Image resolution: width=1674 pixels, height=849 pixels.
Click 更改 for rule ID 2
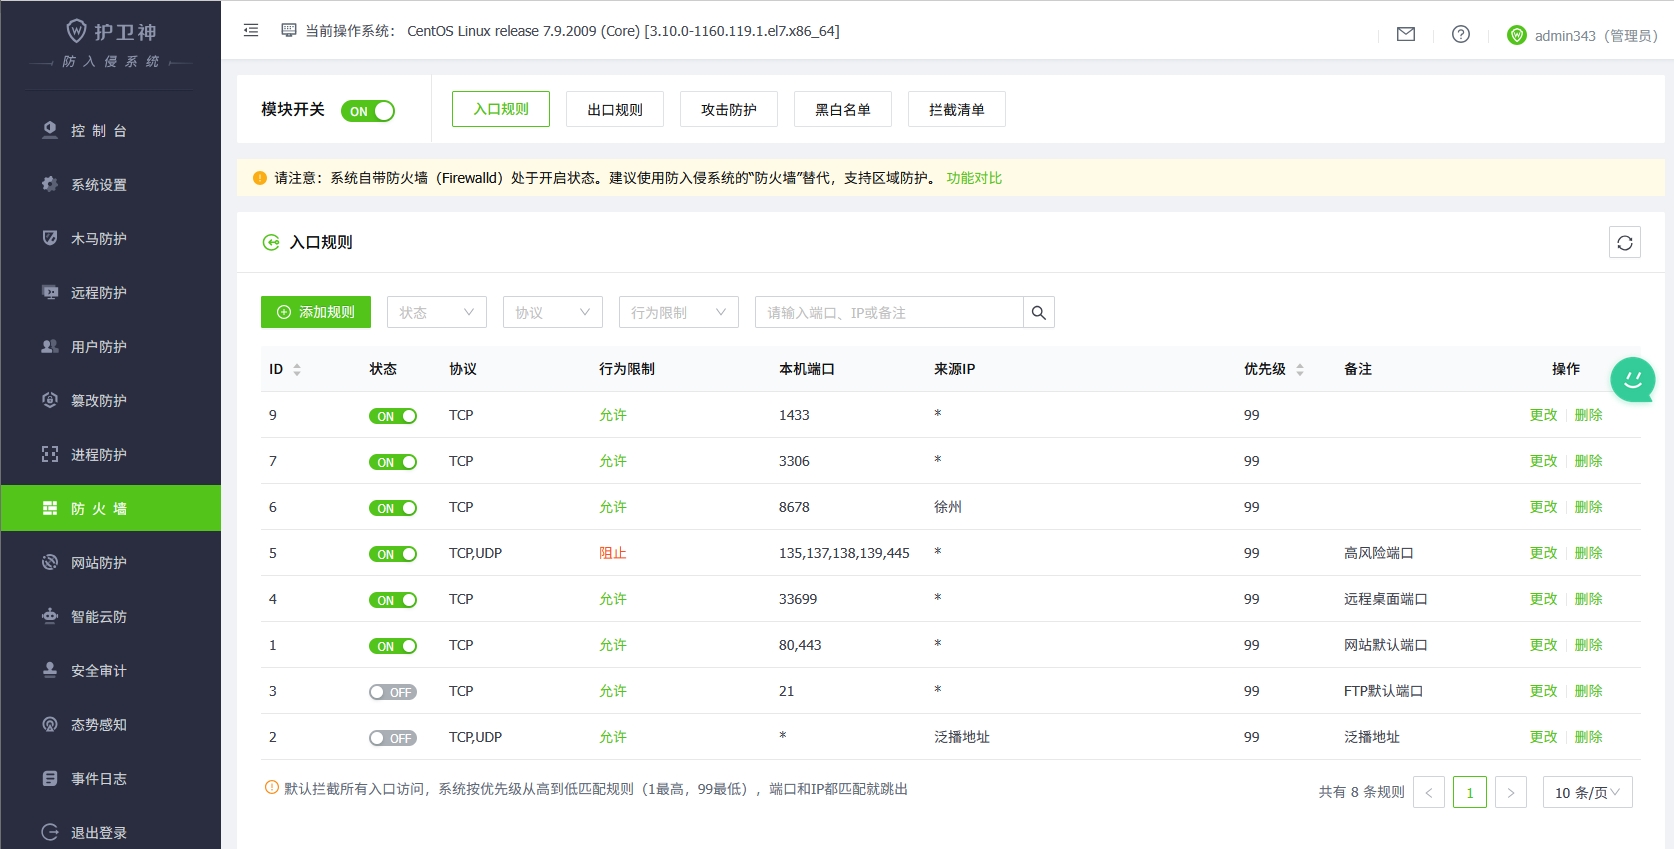pos(1543,737)
